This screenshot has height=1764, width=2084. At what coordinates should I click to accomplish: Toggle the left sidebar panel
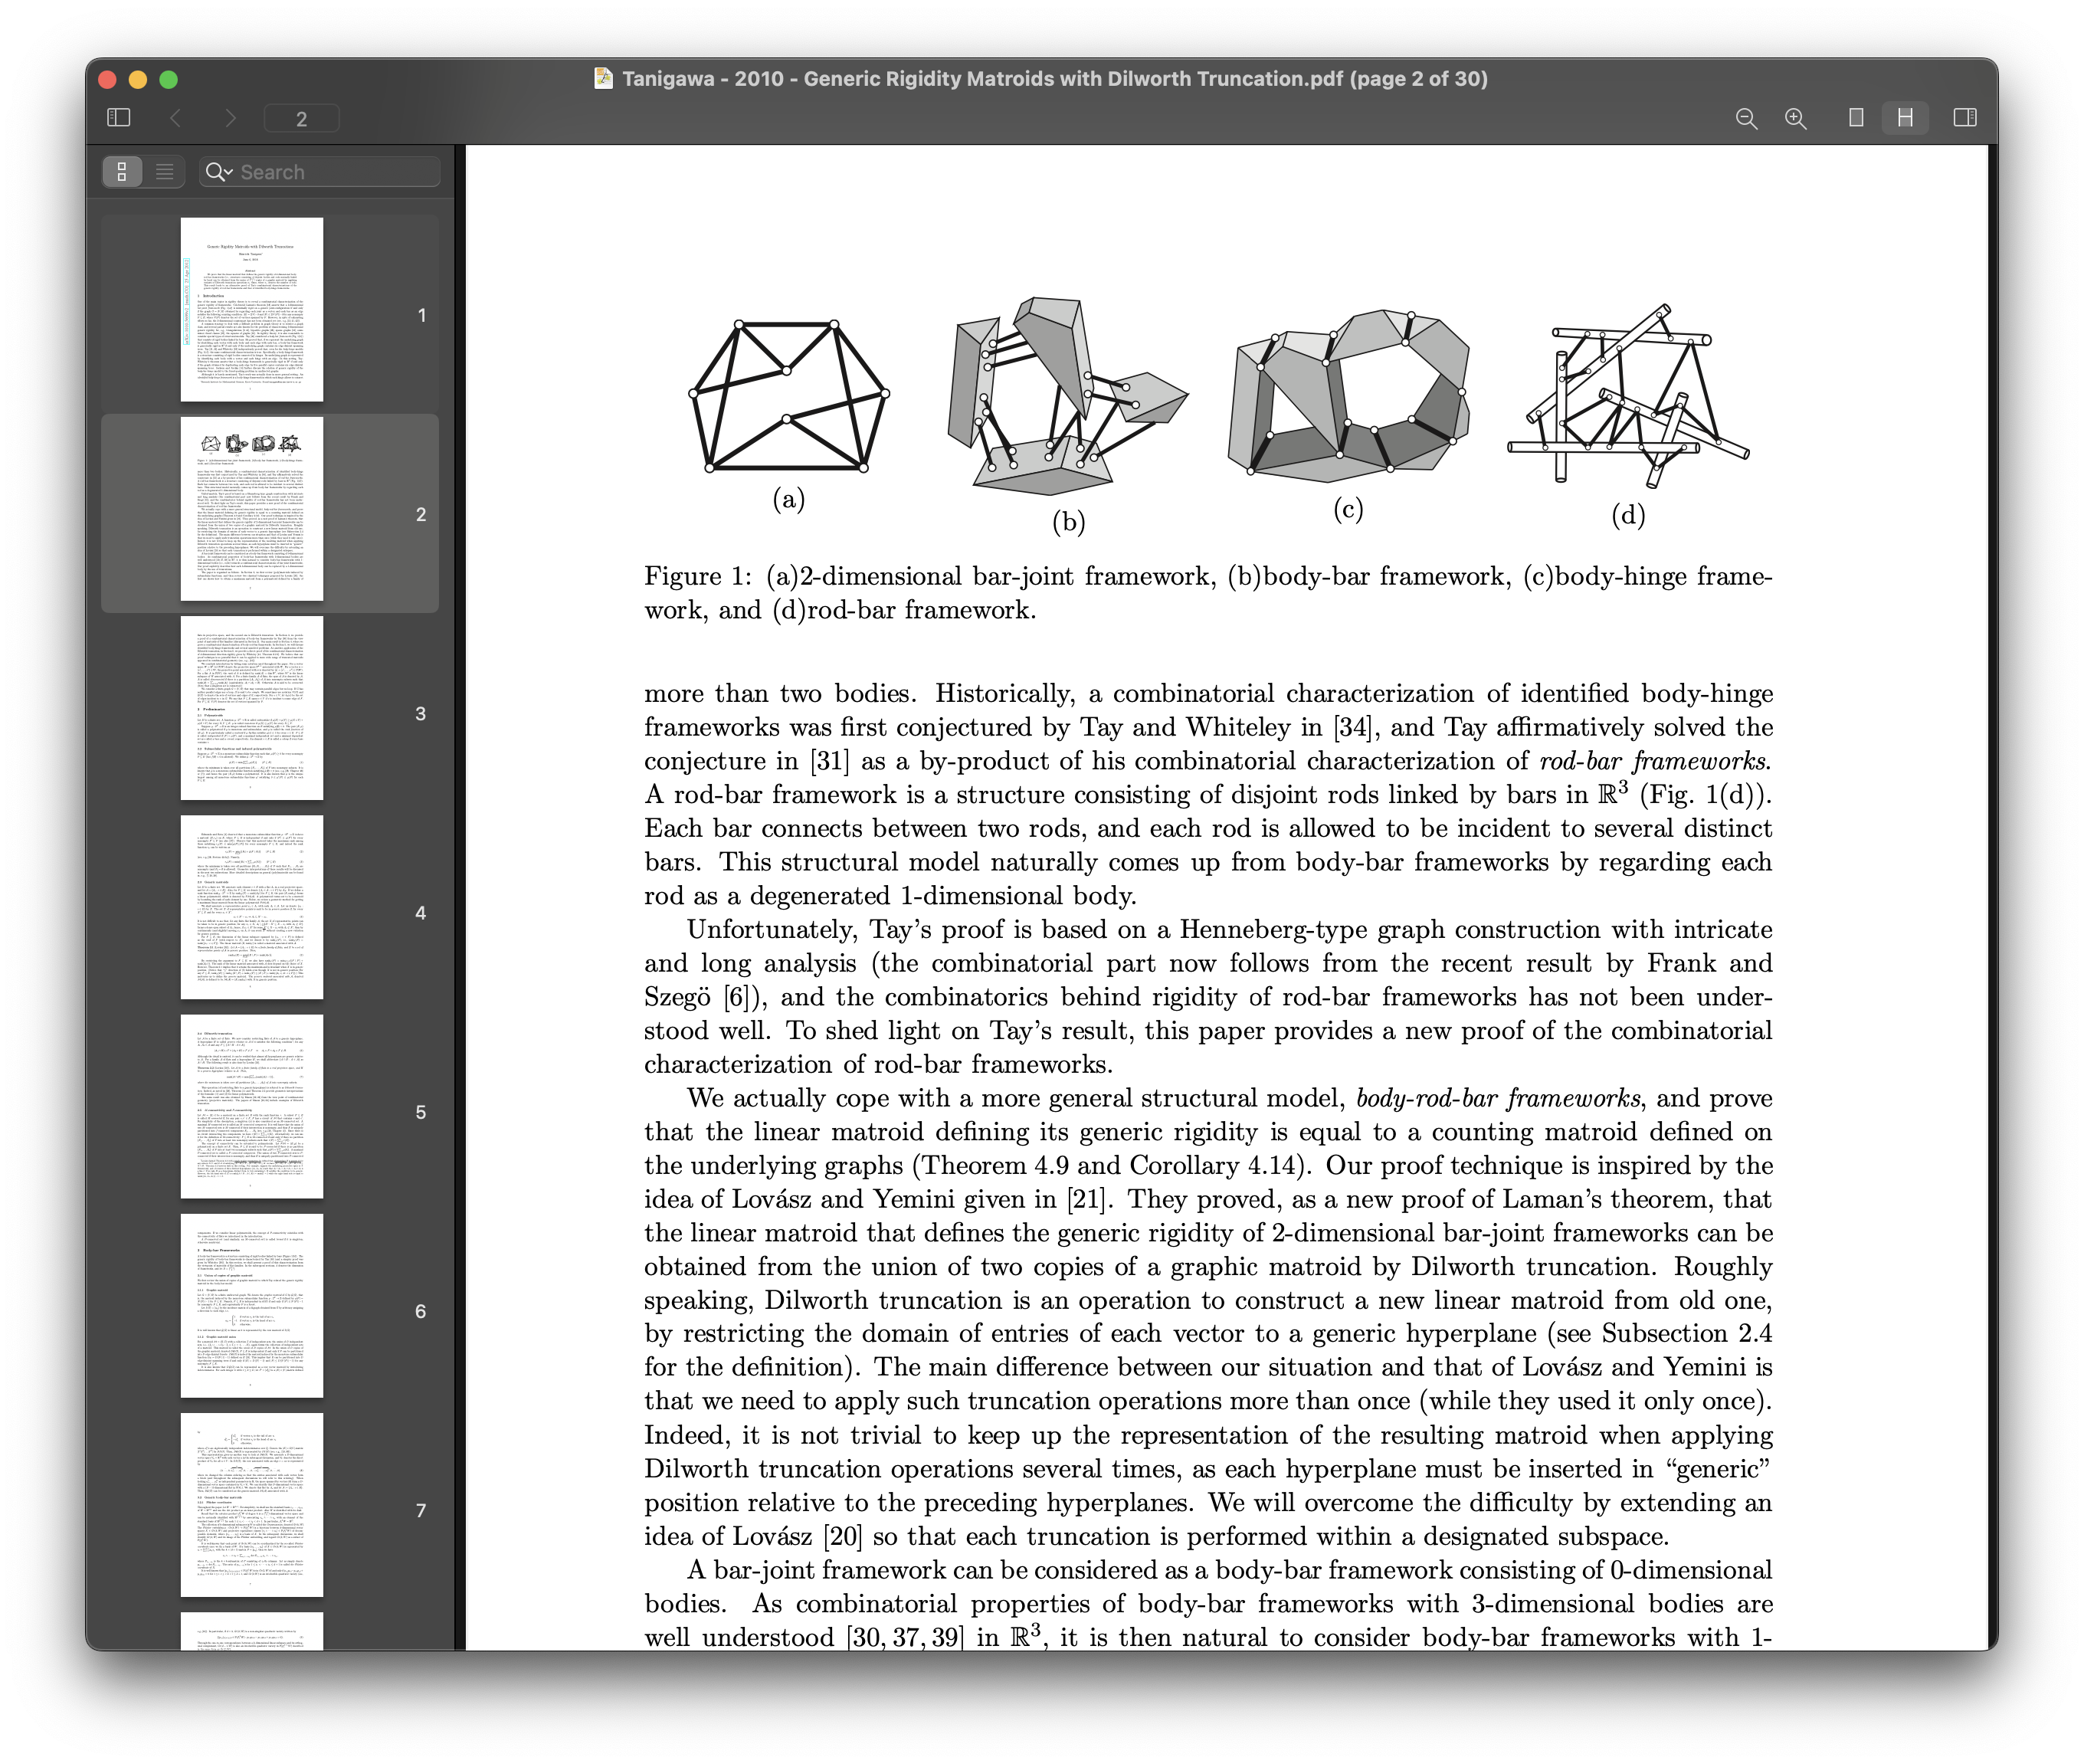tap(118, 118)
